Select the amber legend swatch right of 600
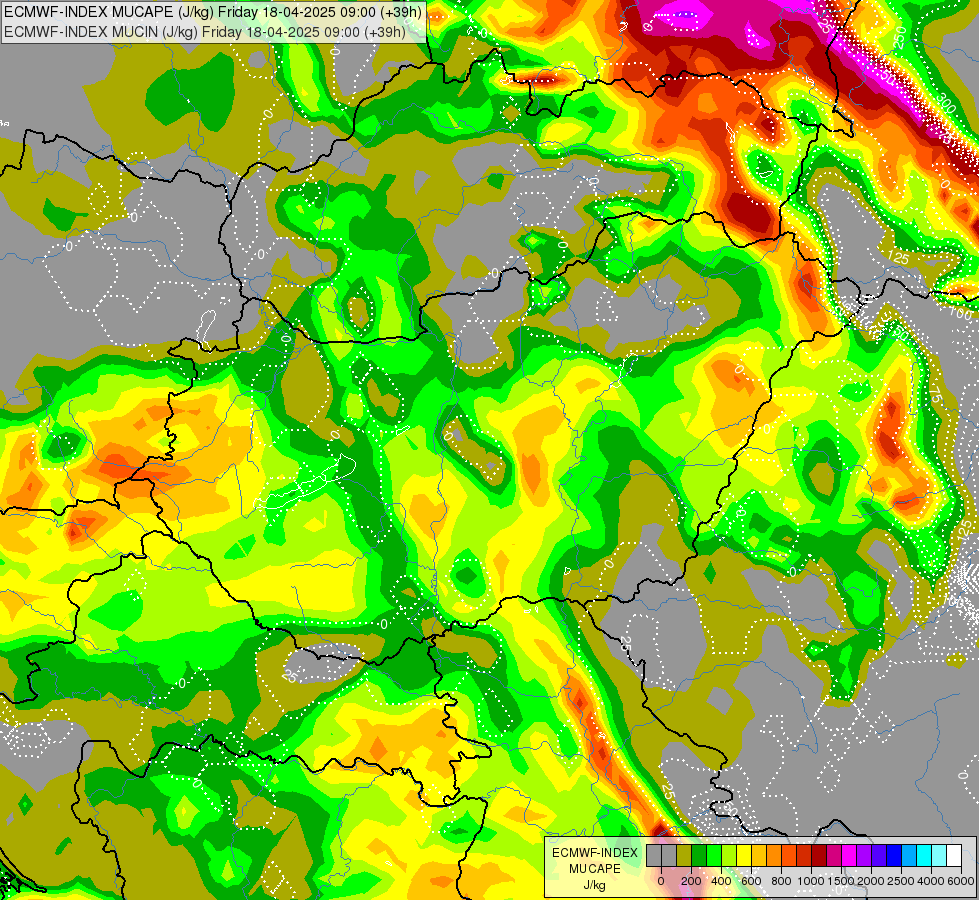 [759, 856]
